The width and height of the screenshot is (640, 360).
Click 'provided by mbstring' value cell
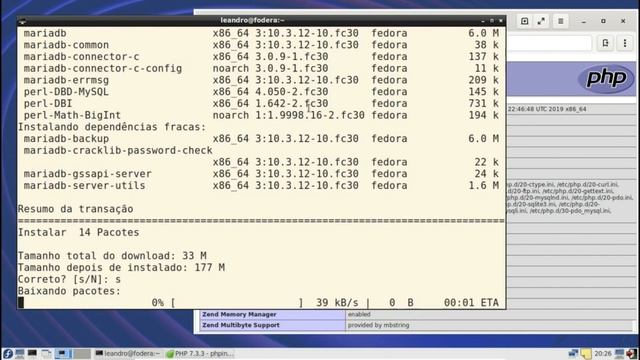coord(378,325)
